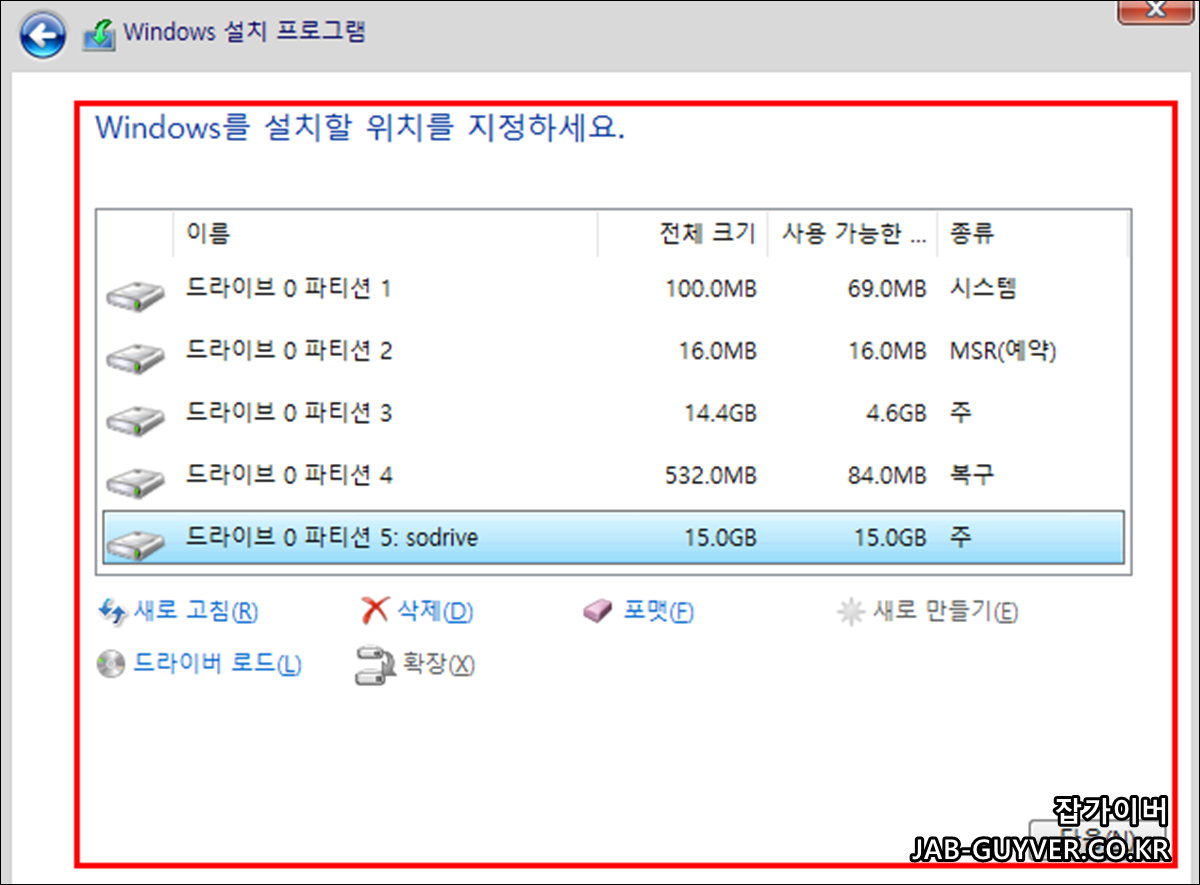Click the Windows Setup program icon in the title bar
The width and height of the screenshot is (1200, 885).
click(100, 34)
